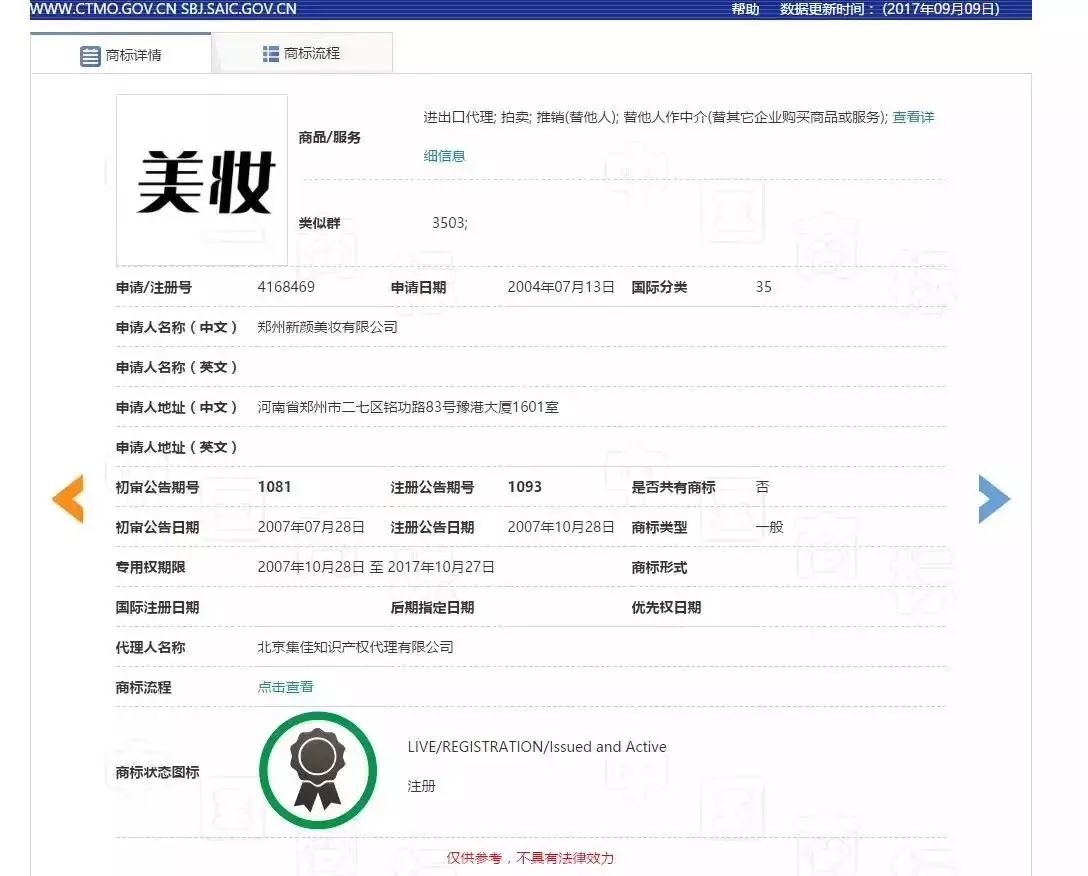The image size is (1088, 876).
Task: Click applicant name 郑州新颜美妆有限公司
Action: click(328, 327)
